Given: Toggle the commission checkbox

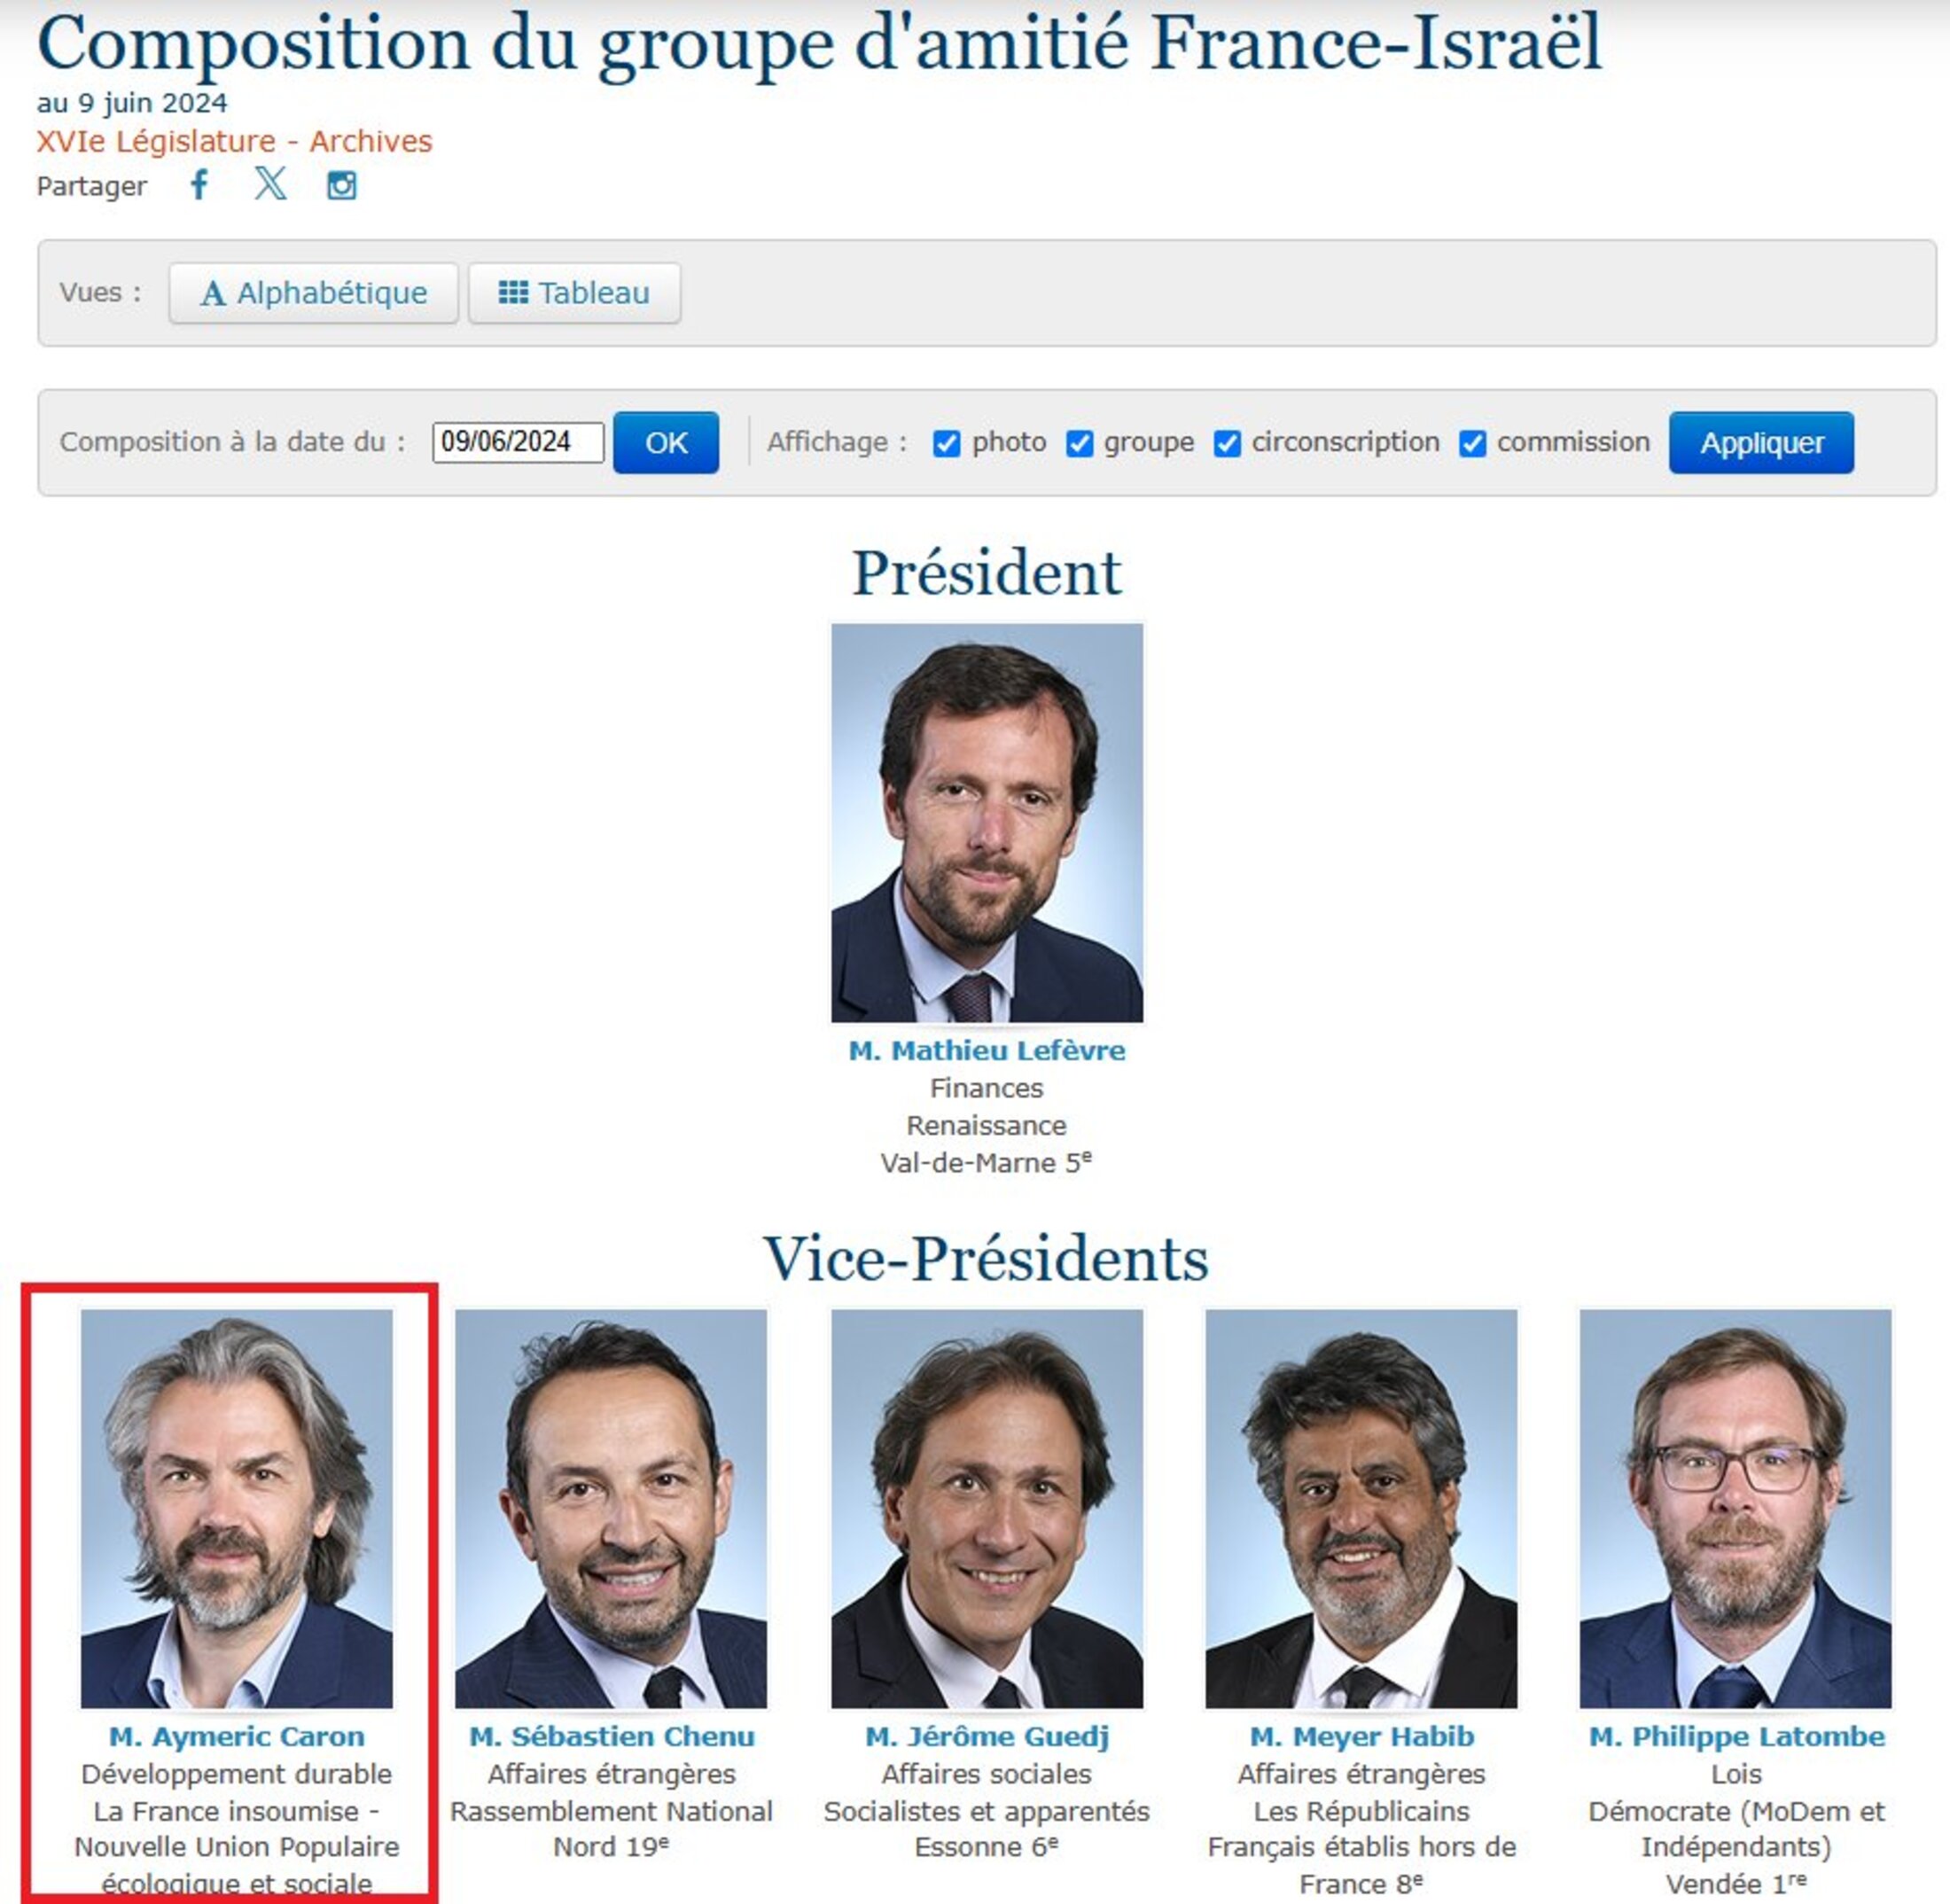Looking at the screenshot, I should pyautogui.click(x=1472, y=443).
